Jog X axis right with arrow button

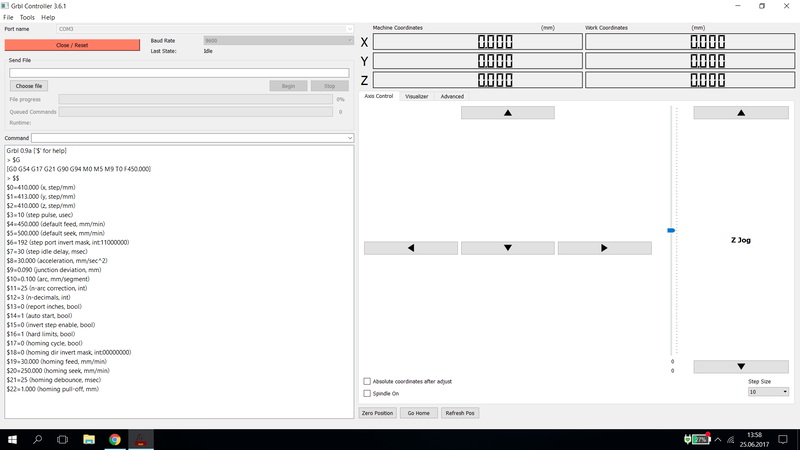tap(605, 248)
